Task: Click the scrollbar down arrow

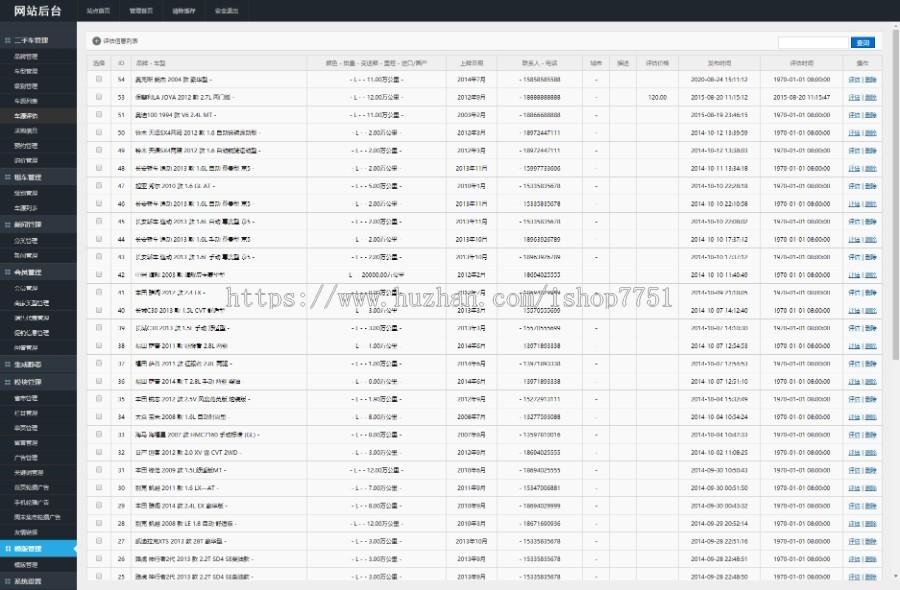Action: point(895,577)
